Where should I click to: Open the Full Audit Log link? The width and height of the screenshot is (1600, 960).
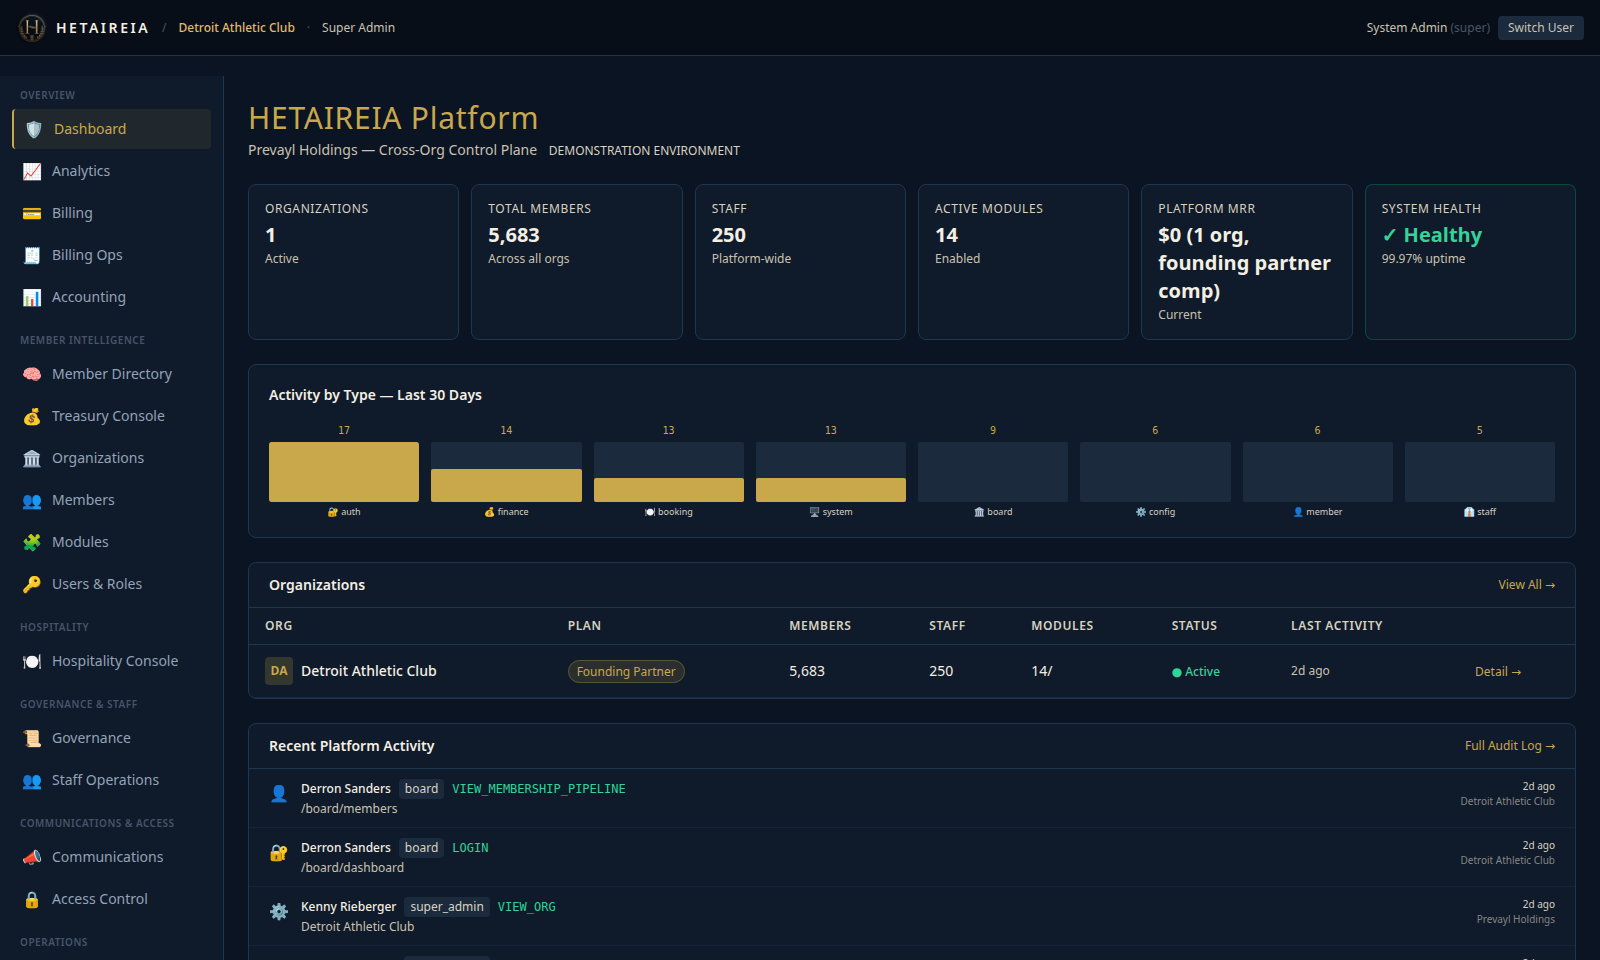(x=1510, y=746)
